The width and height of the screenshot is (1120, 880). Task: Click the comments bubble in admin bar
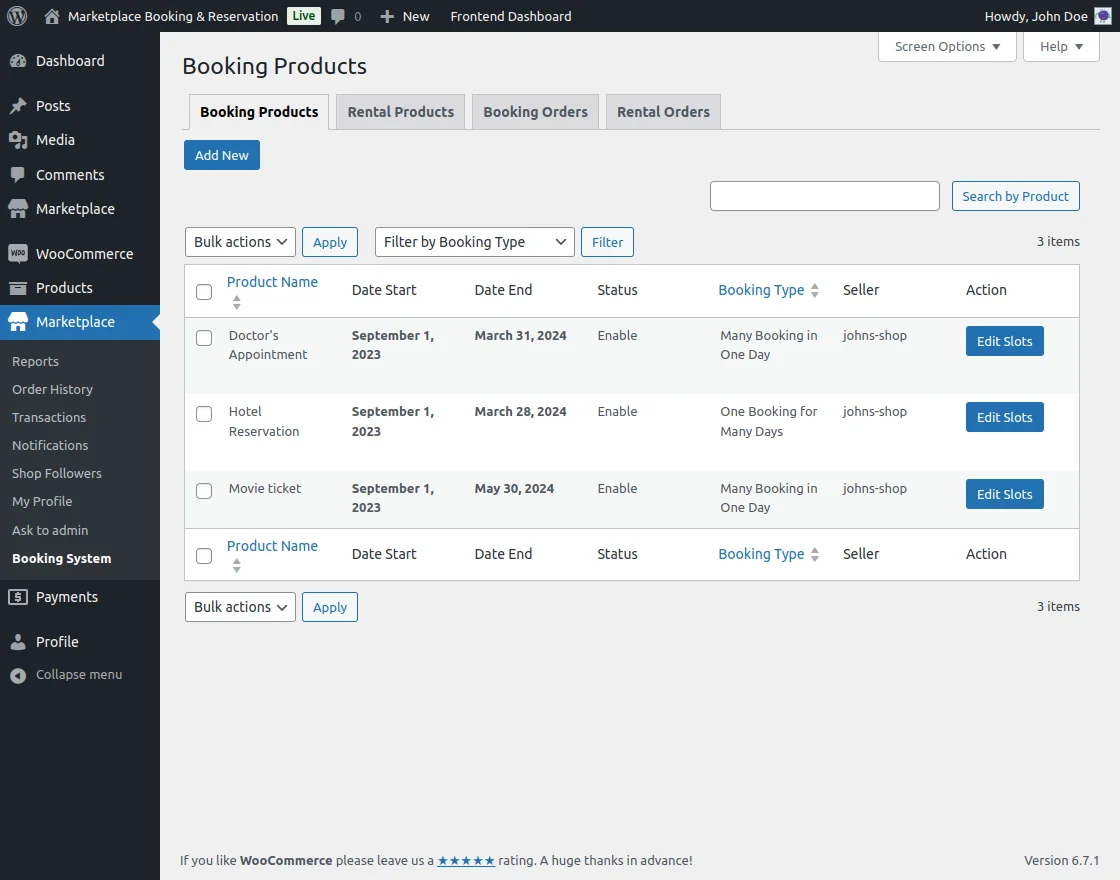pos(340,16)
